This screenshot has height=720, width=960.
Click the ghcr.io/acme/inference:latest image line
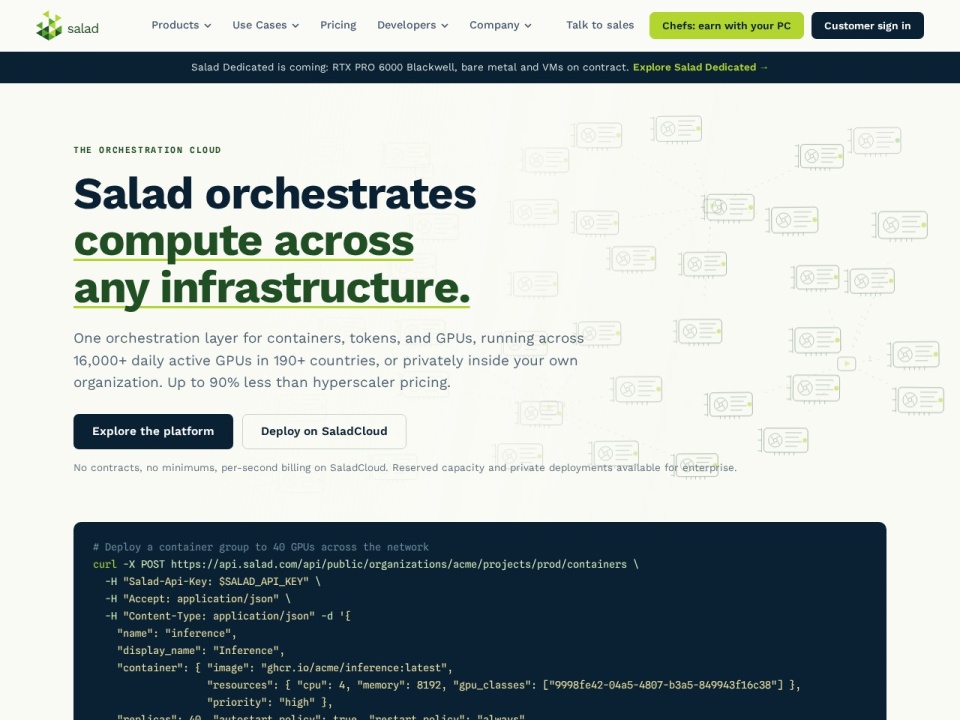pyautogui.click(x=285, y=668)
